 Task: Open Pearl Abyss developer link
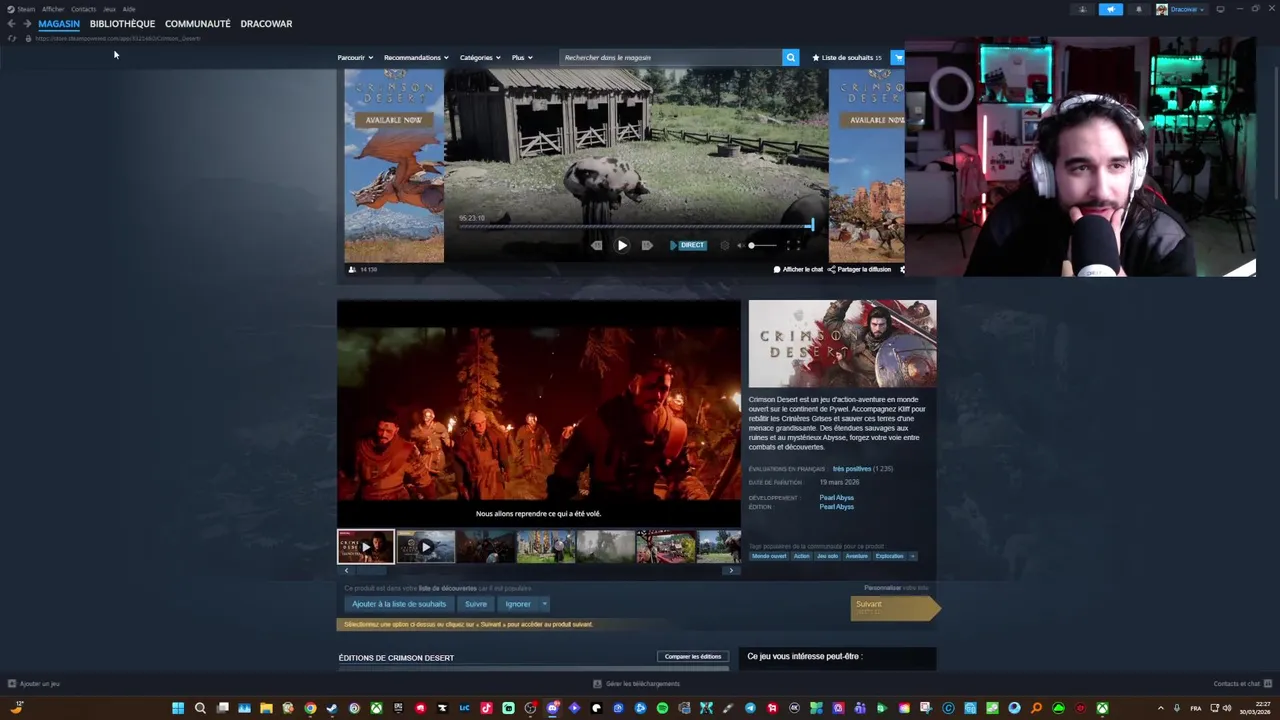(837, 498)
